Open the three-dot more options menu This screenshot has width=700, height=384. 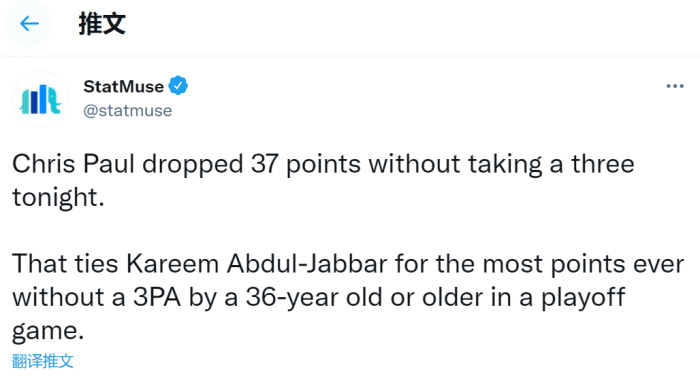[675, 86]
